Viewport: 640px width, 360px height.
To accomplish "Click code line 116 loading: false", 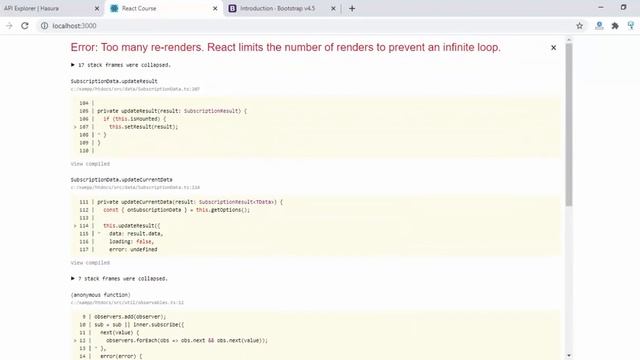I will [131, 242].
